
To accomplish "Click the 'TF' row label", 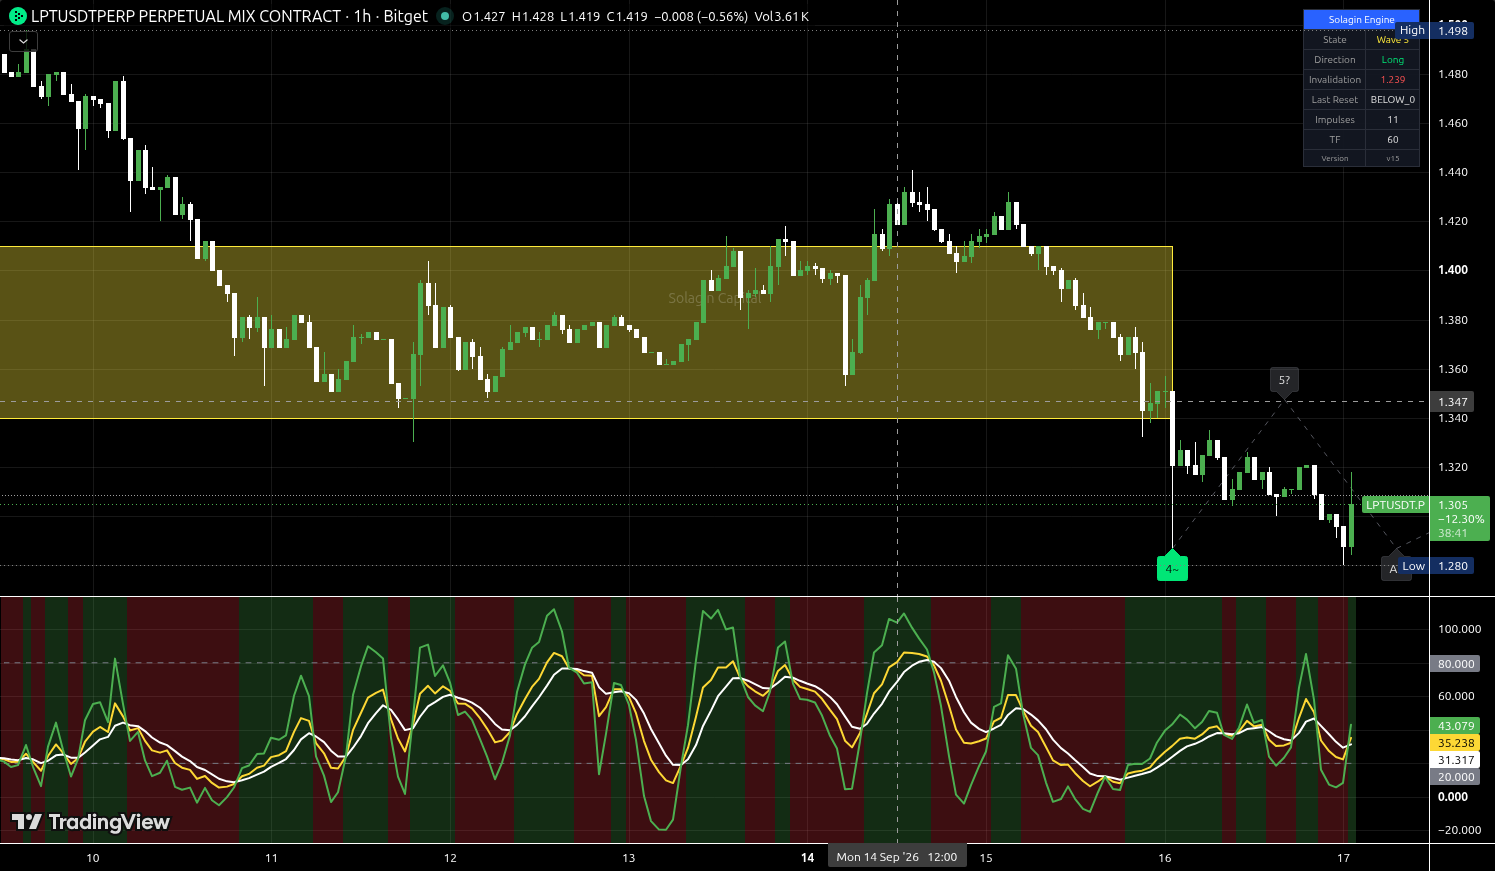I will click(x=1335, y=140).
